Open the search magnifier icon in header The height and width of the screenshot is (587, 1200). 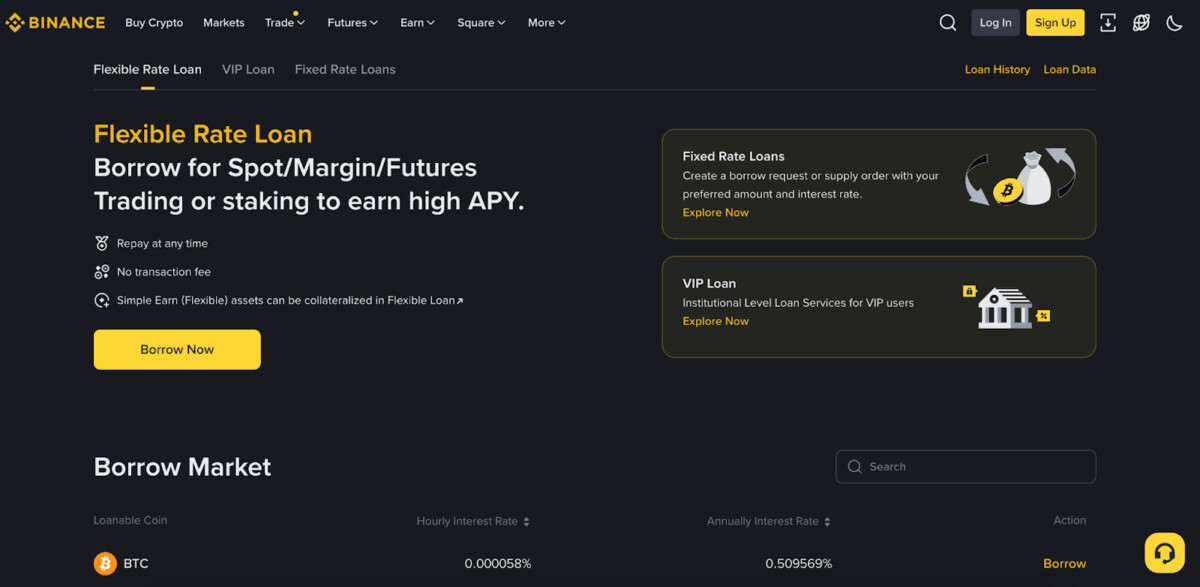click(948, 22)
